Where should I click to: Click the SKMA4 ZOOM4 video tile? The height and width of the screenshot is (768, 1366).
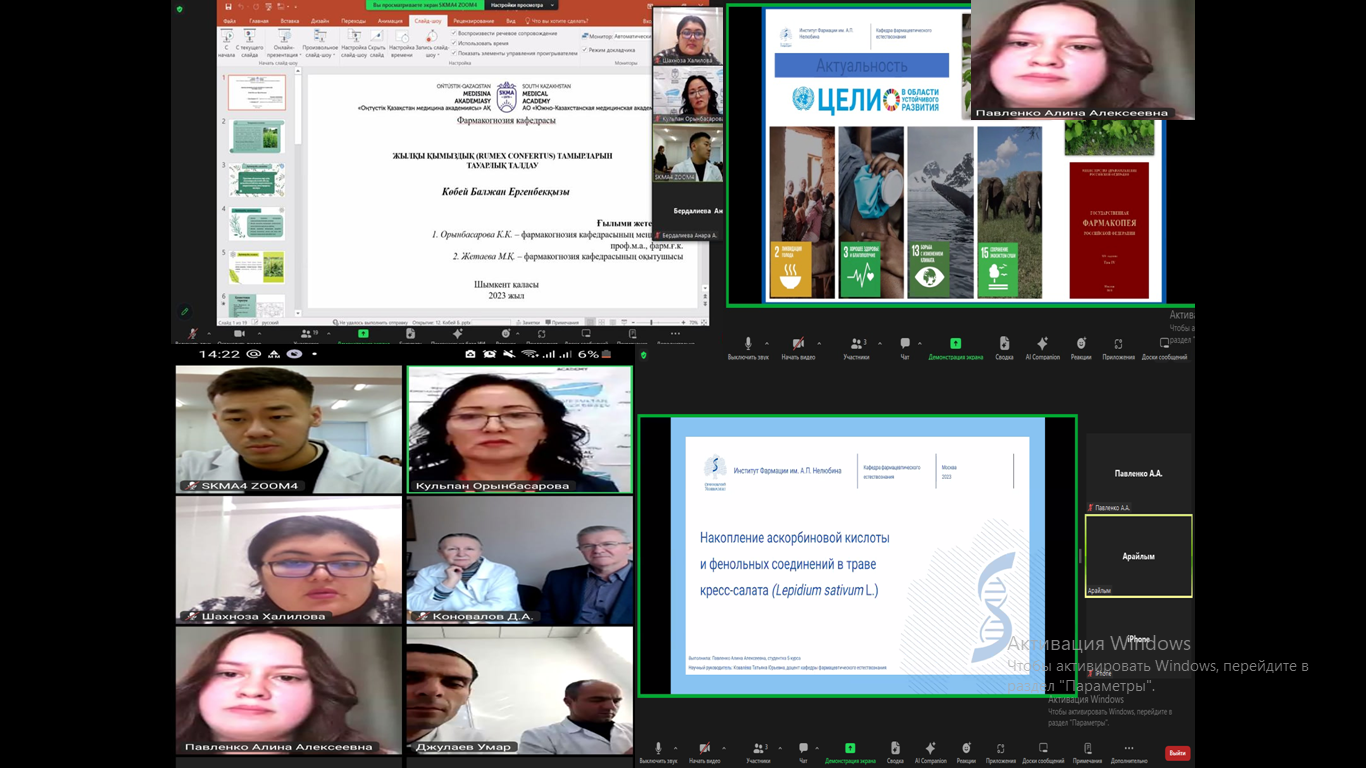click(289, 429)
